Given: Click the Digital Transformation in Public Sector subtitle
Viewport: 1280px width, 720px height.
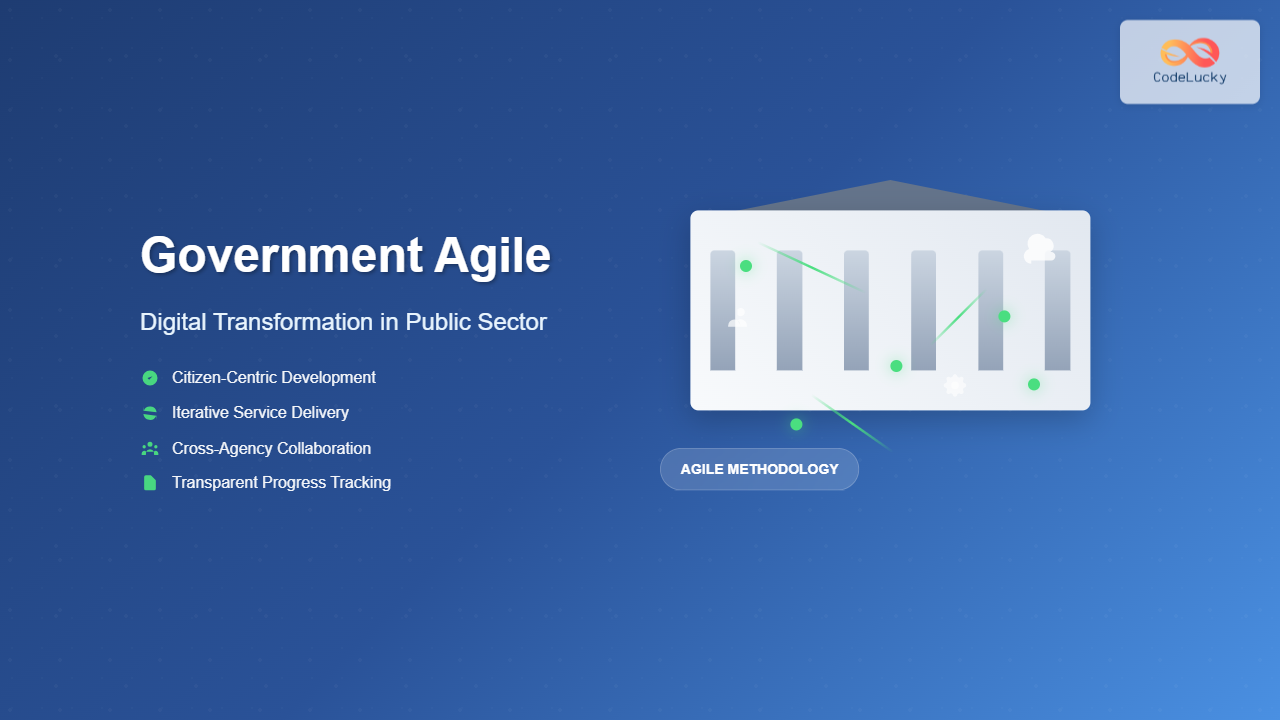Looking at the screenshot, I should point(343,322).
